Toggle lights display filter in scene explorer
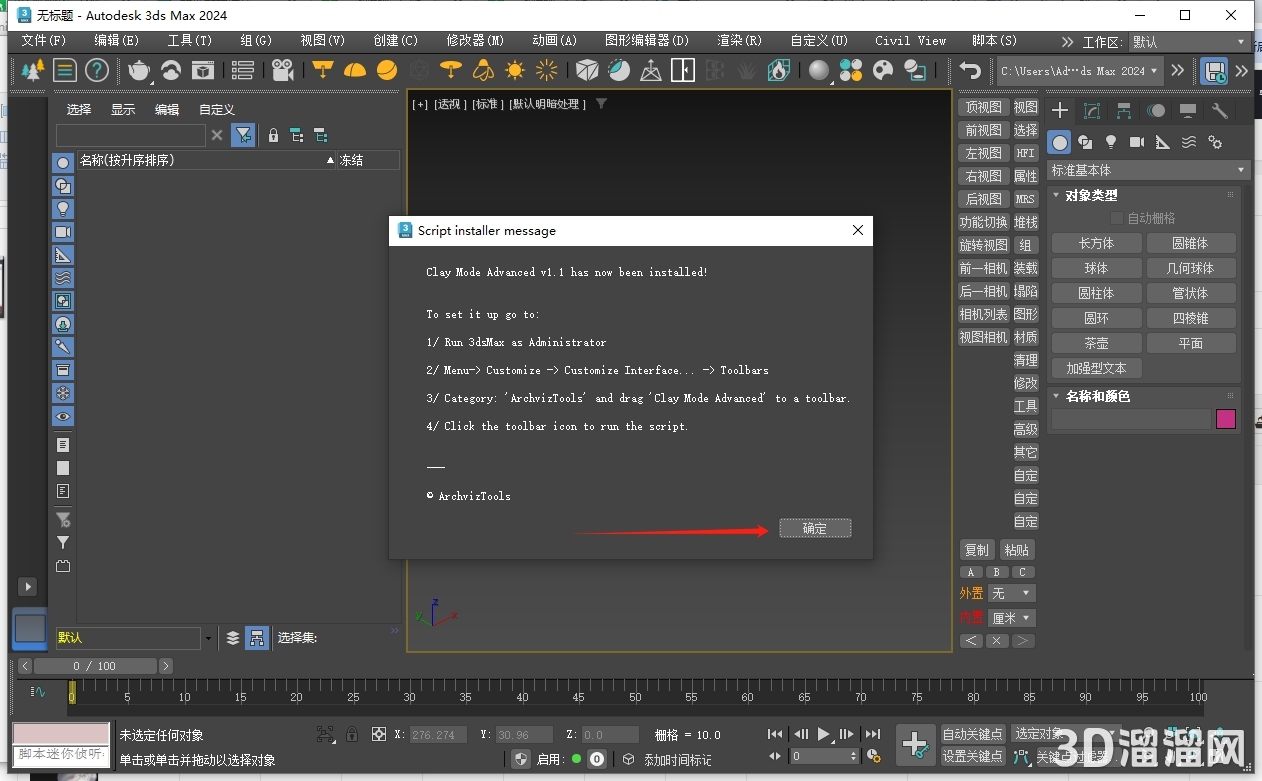The image size is (1262, 781). pos(63,208)
